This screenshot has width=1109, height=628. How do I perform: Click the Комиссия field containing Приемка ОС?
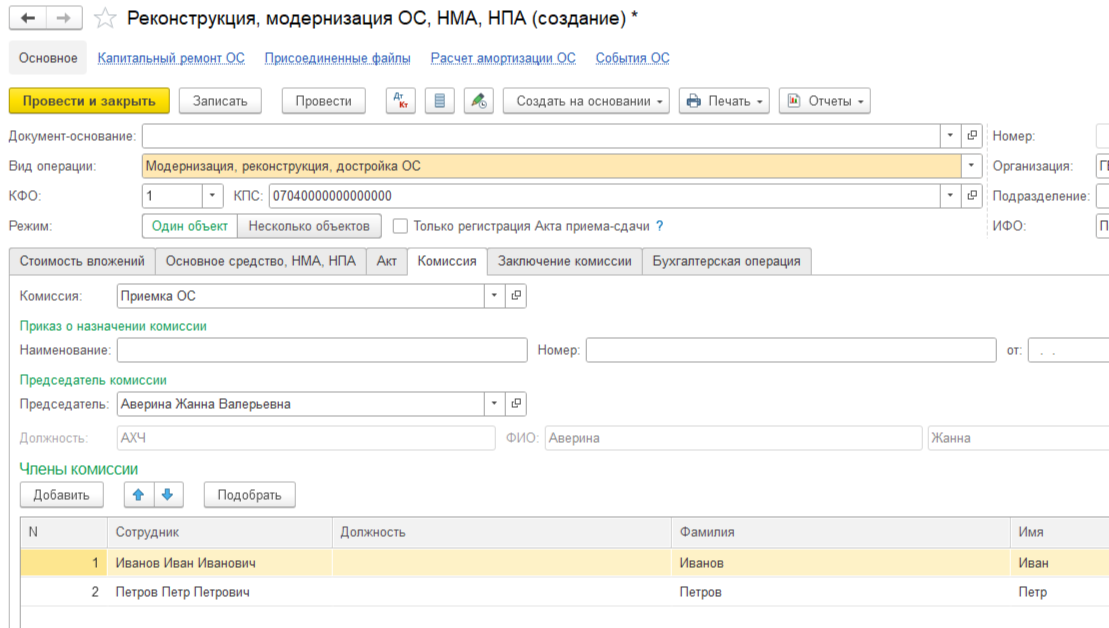tap(301, 296)
